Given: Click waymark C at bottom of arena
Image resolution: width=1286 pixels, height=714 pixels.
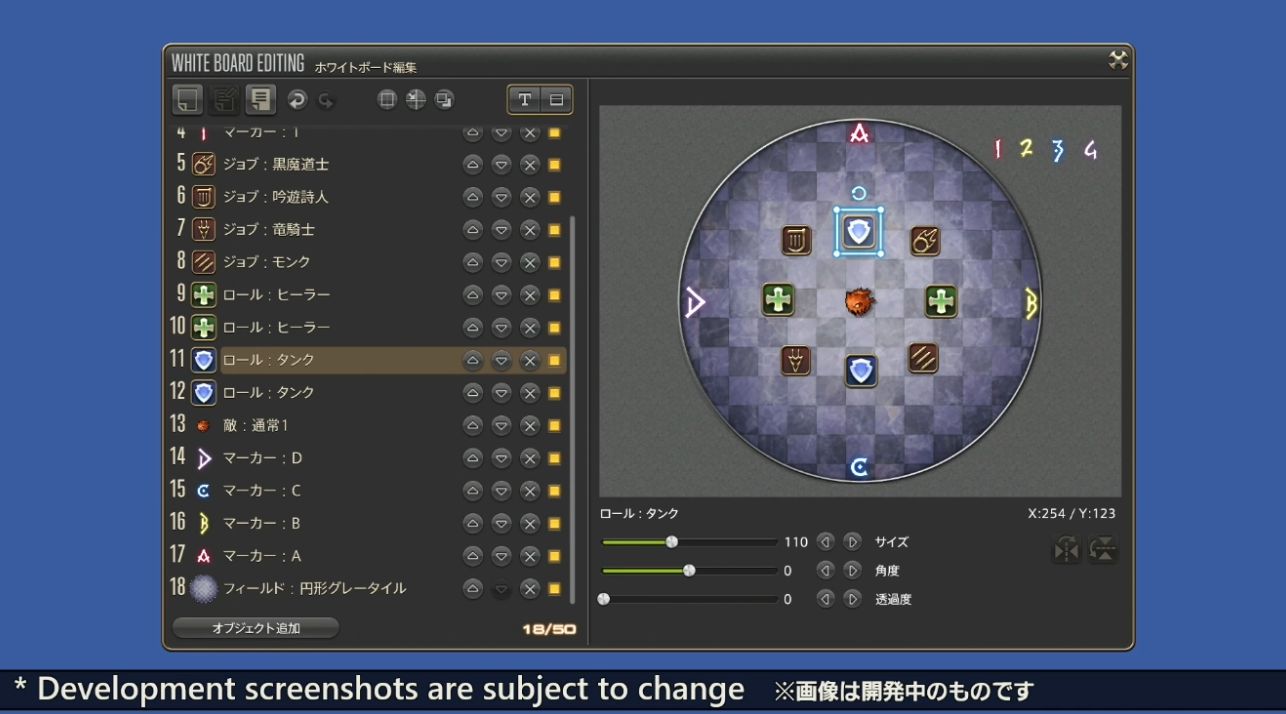Looking at the screenshot, I should click(x=859, y=467).
